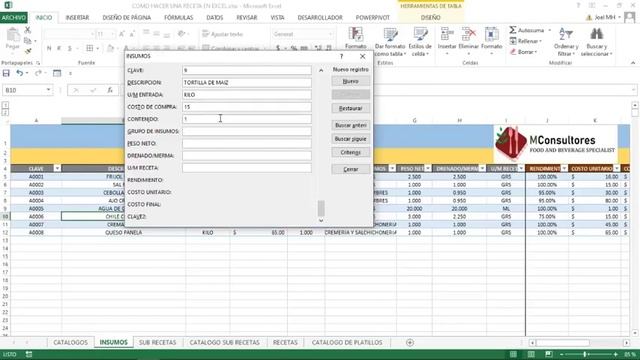Click the Buscar anterior button
Image resolution: width=640 pixels, height=360 pixels.
click(351, 125)
